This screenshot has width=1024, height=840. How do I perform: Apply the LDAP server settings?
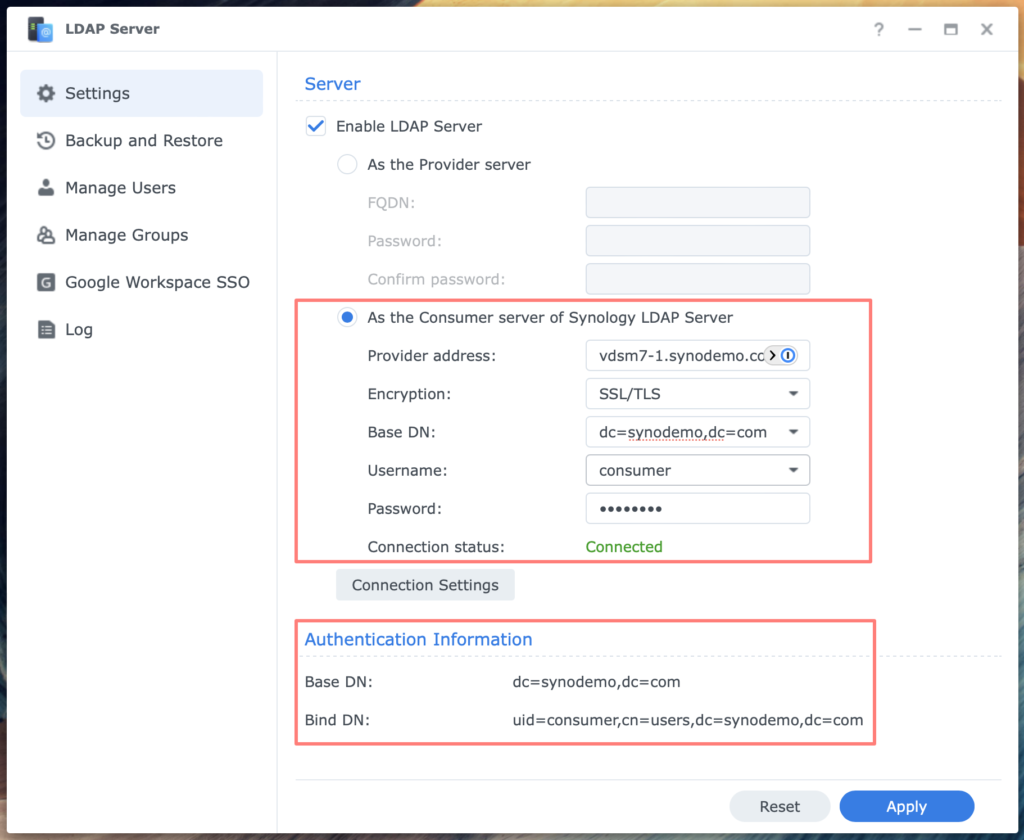(906, 807)
